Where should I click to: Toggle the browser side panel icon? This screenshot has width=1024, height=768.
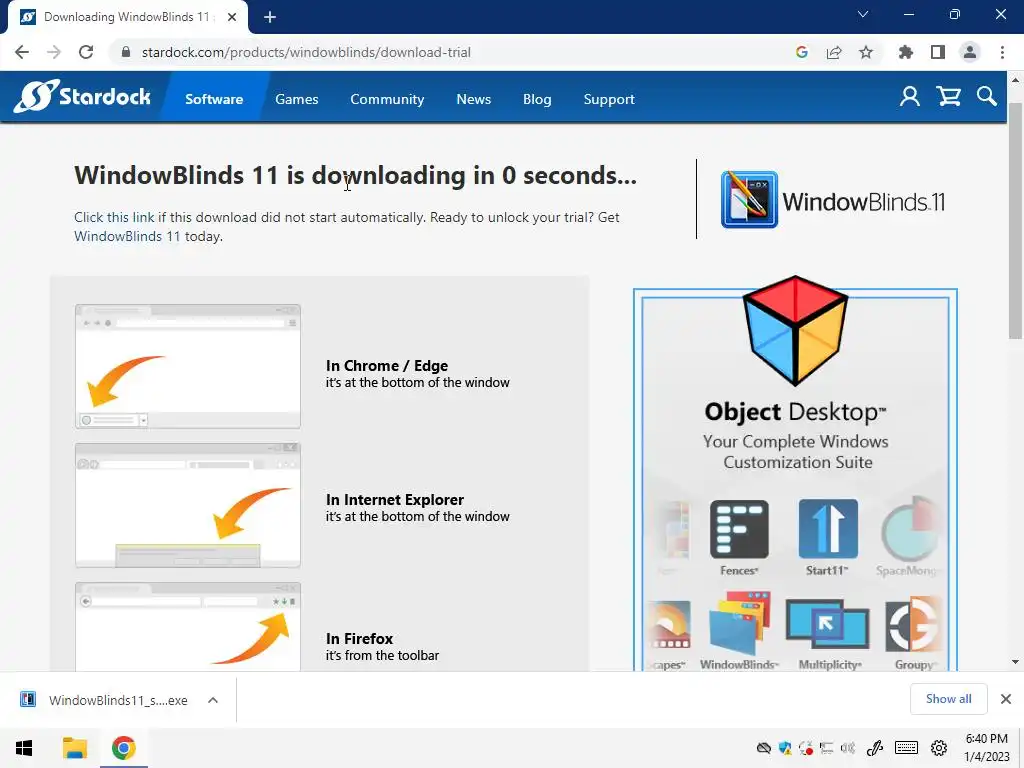[938, 52]
